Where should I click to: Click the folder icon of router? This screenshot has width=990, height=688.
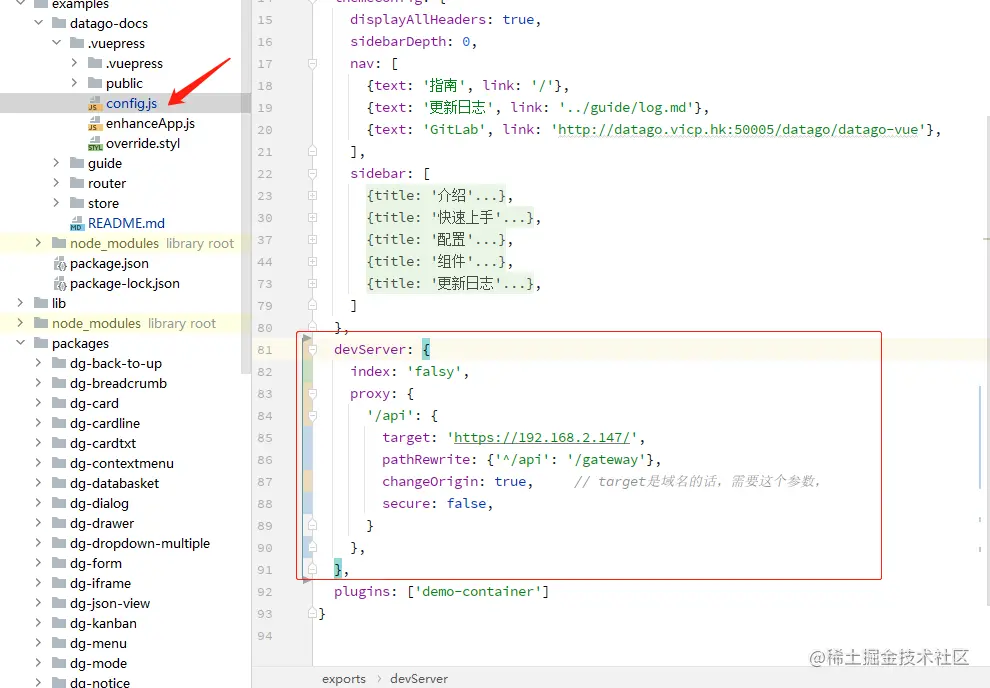coord(76,183)
